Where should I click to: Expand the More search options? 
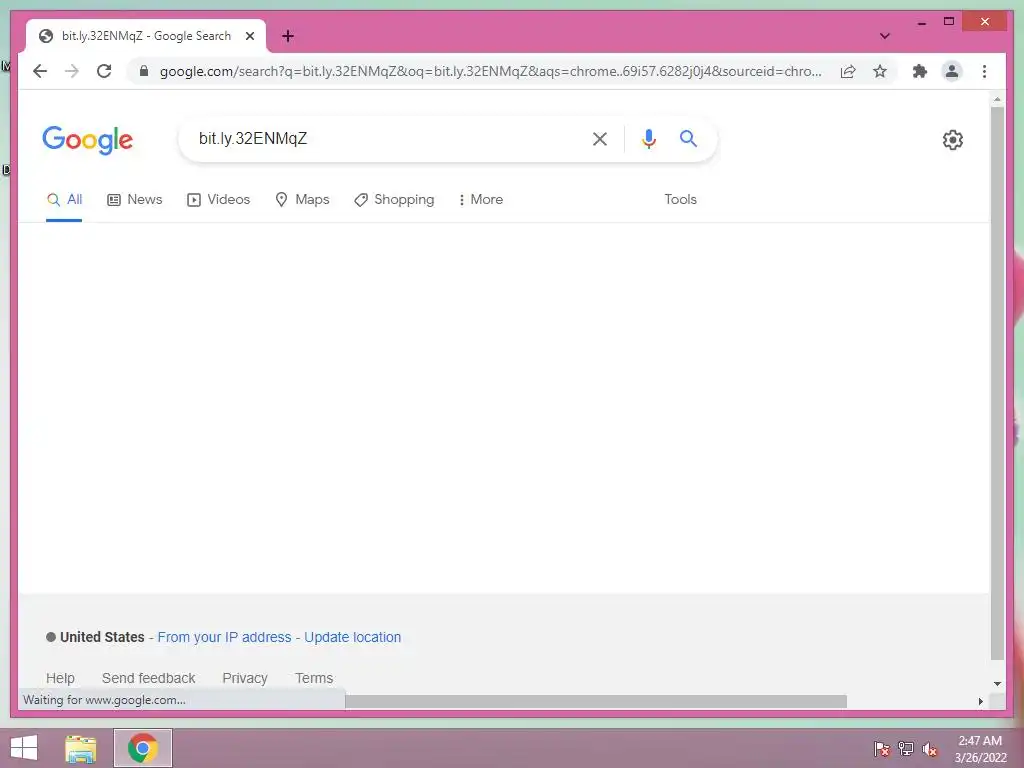click(x=481, y=199)
